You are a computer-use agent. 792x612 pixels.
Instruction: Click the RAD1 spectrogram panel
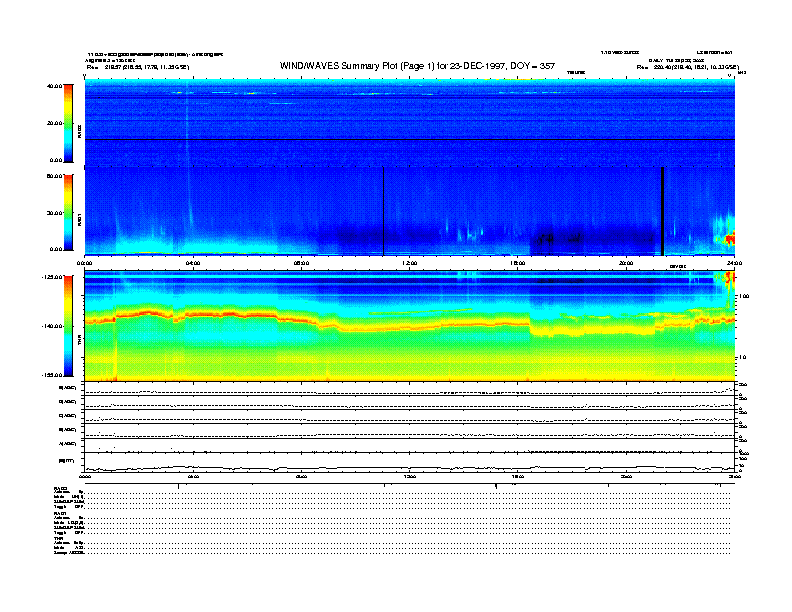[x=410, y=211]
